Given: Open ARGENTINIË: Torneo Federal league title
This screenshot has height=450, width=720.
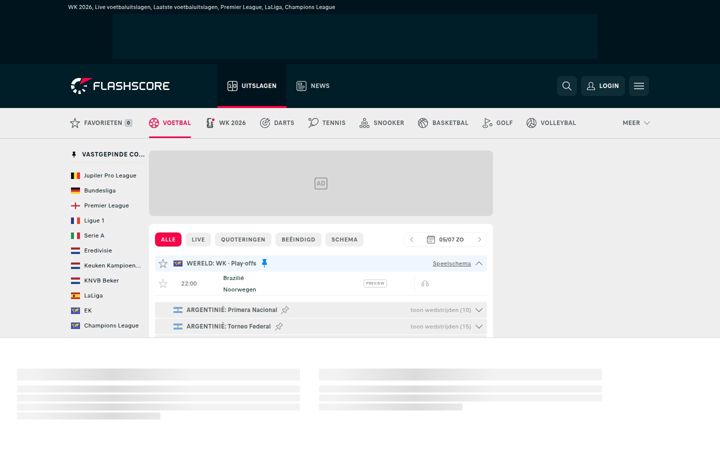Looking at the screenshot, I should coord(228,326).
